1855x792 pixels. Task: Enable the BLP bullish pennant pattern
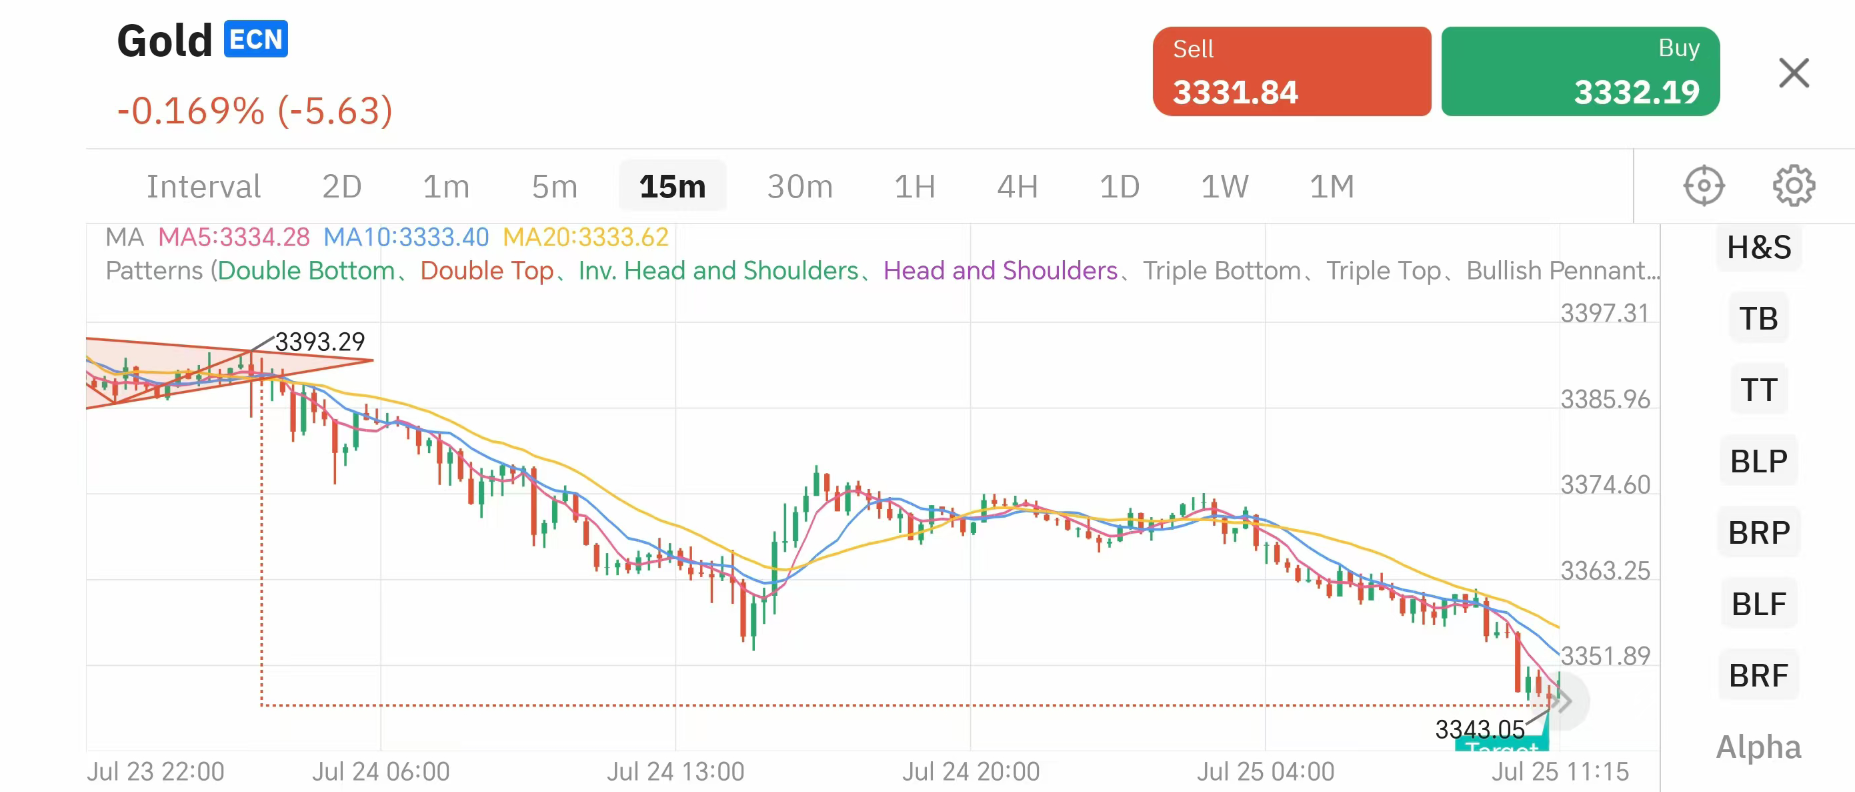(x=1758, y=461)
